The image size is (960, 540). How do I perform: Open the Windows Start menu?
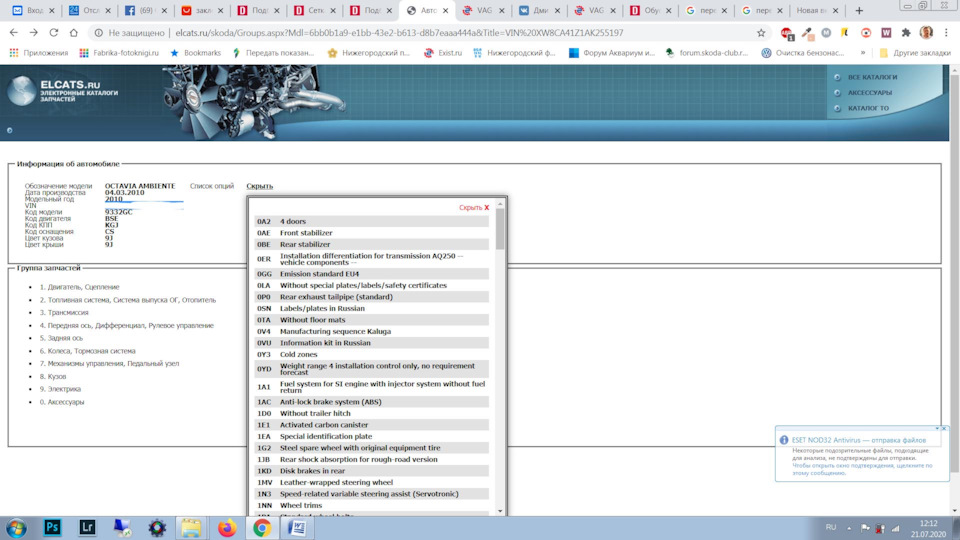tap(17, 528)
